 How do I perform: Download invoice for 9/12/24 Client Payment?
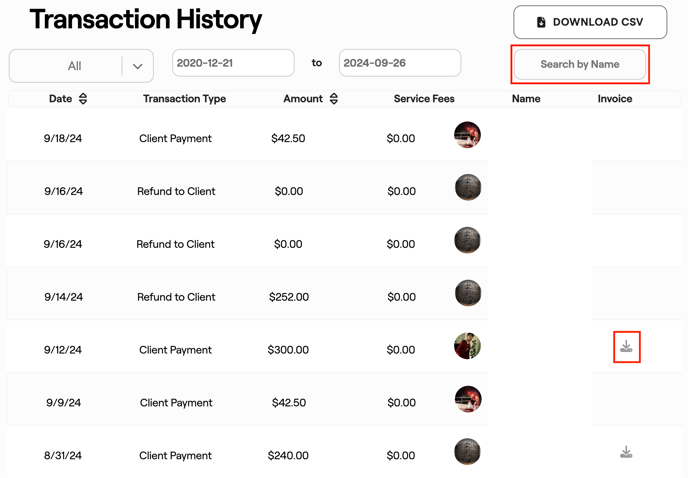[626, 347]
